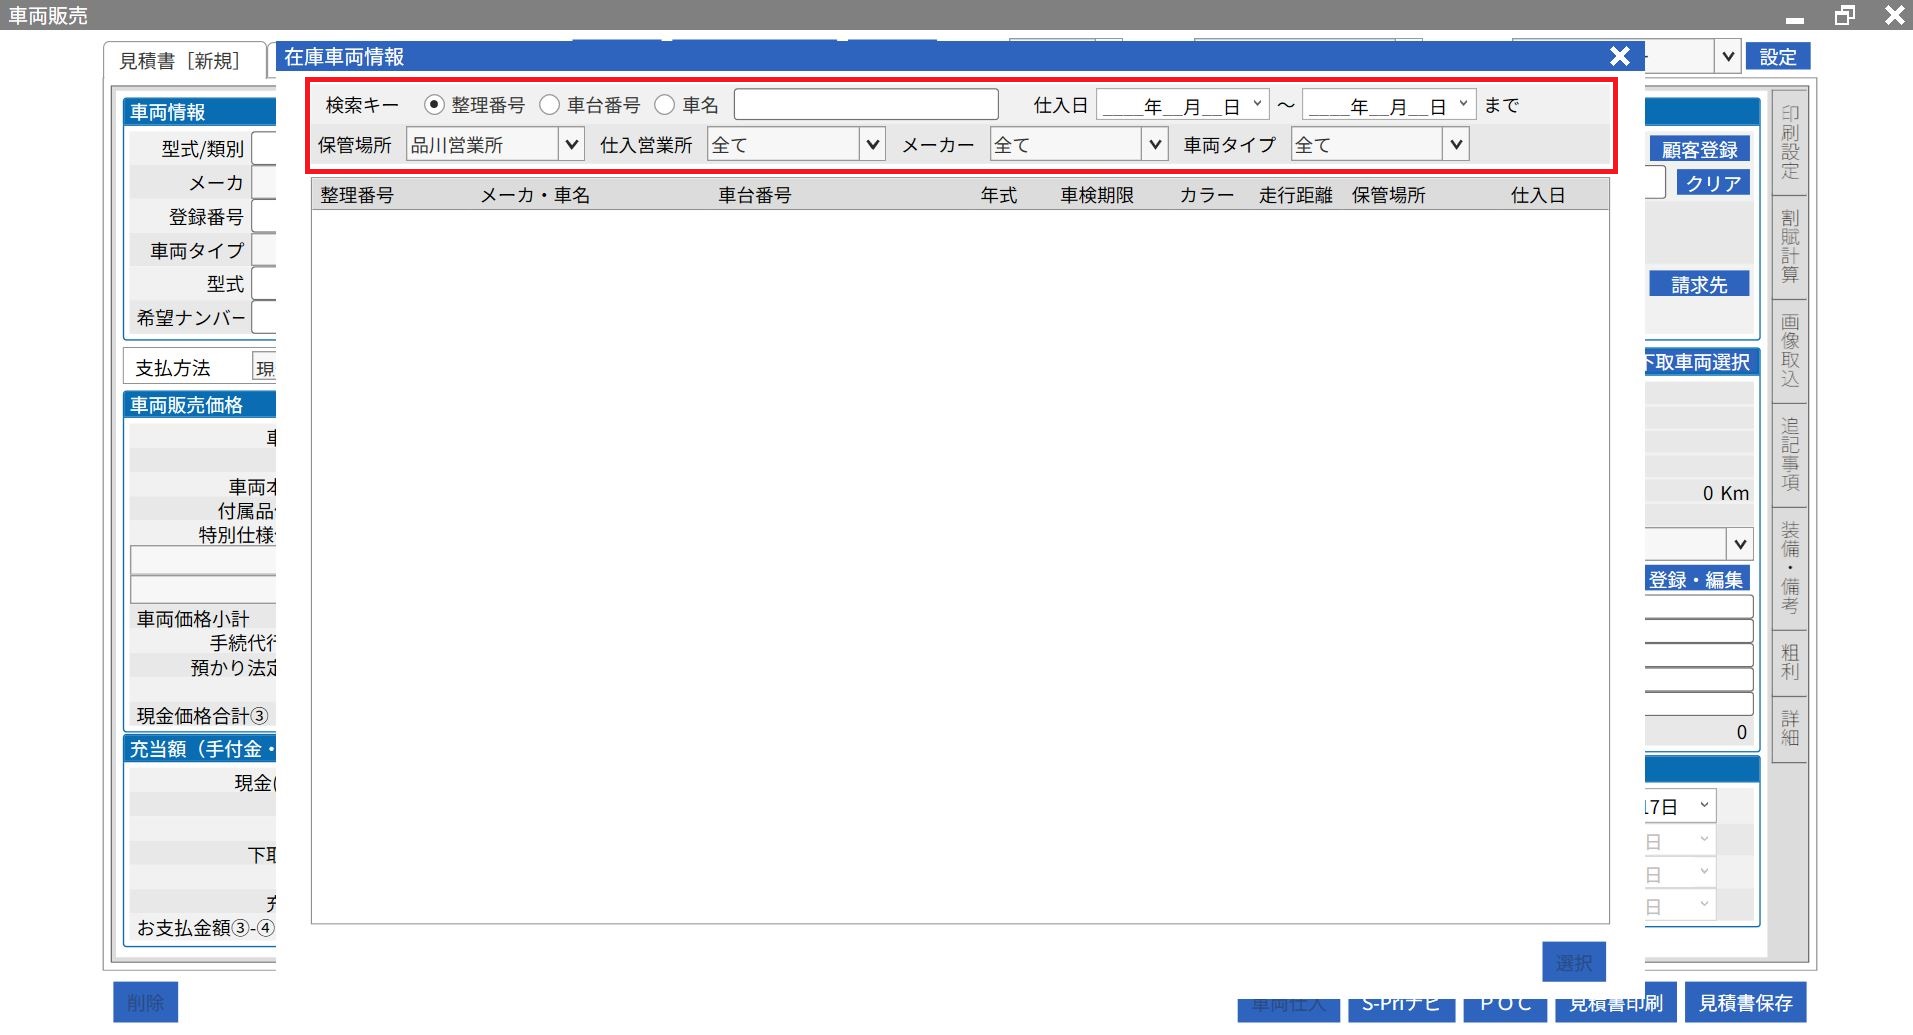
Task: Switch to the 割賦計算 side tab
Action: [1789, 246]
